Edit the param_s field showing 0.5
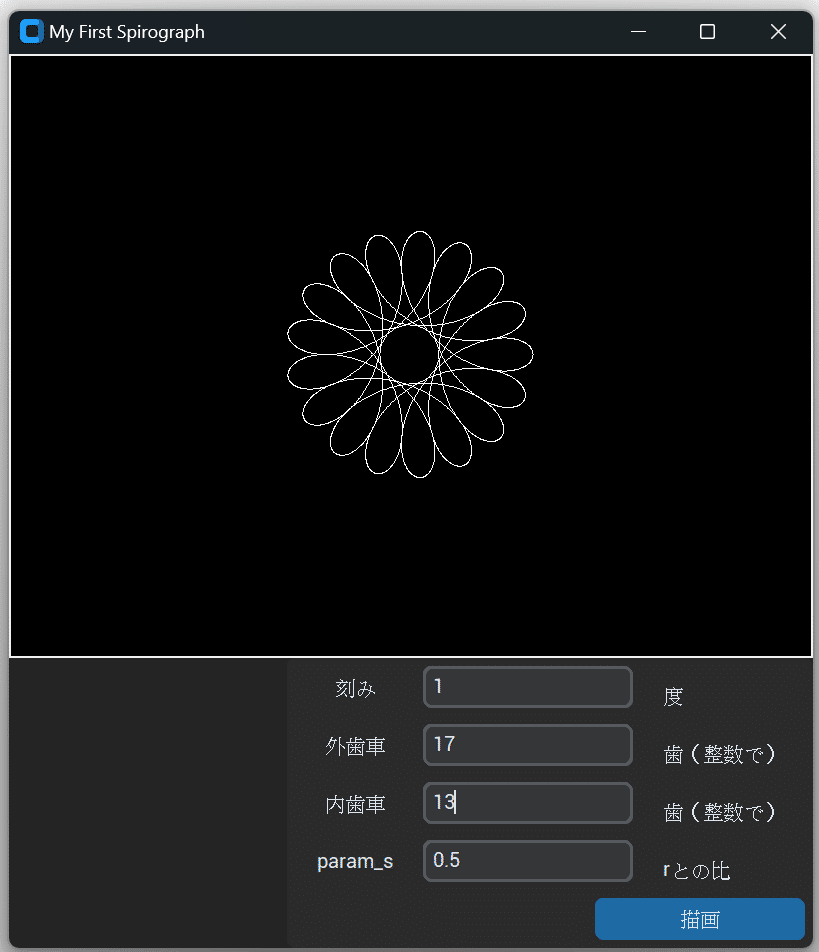This screenshot has width=819, height=952. 528,860
